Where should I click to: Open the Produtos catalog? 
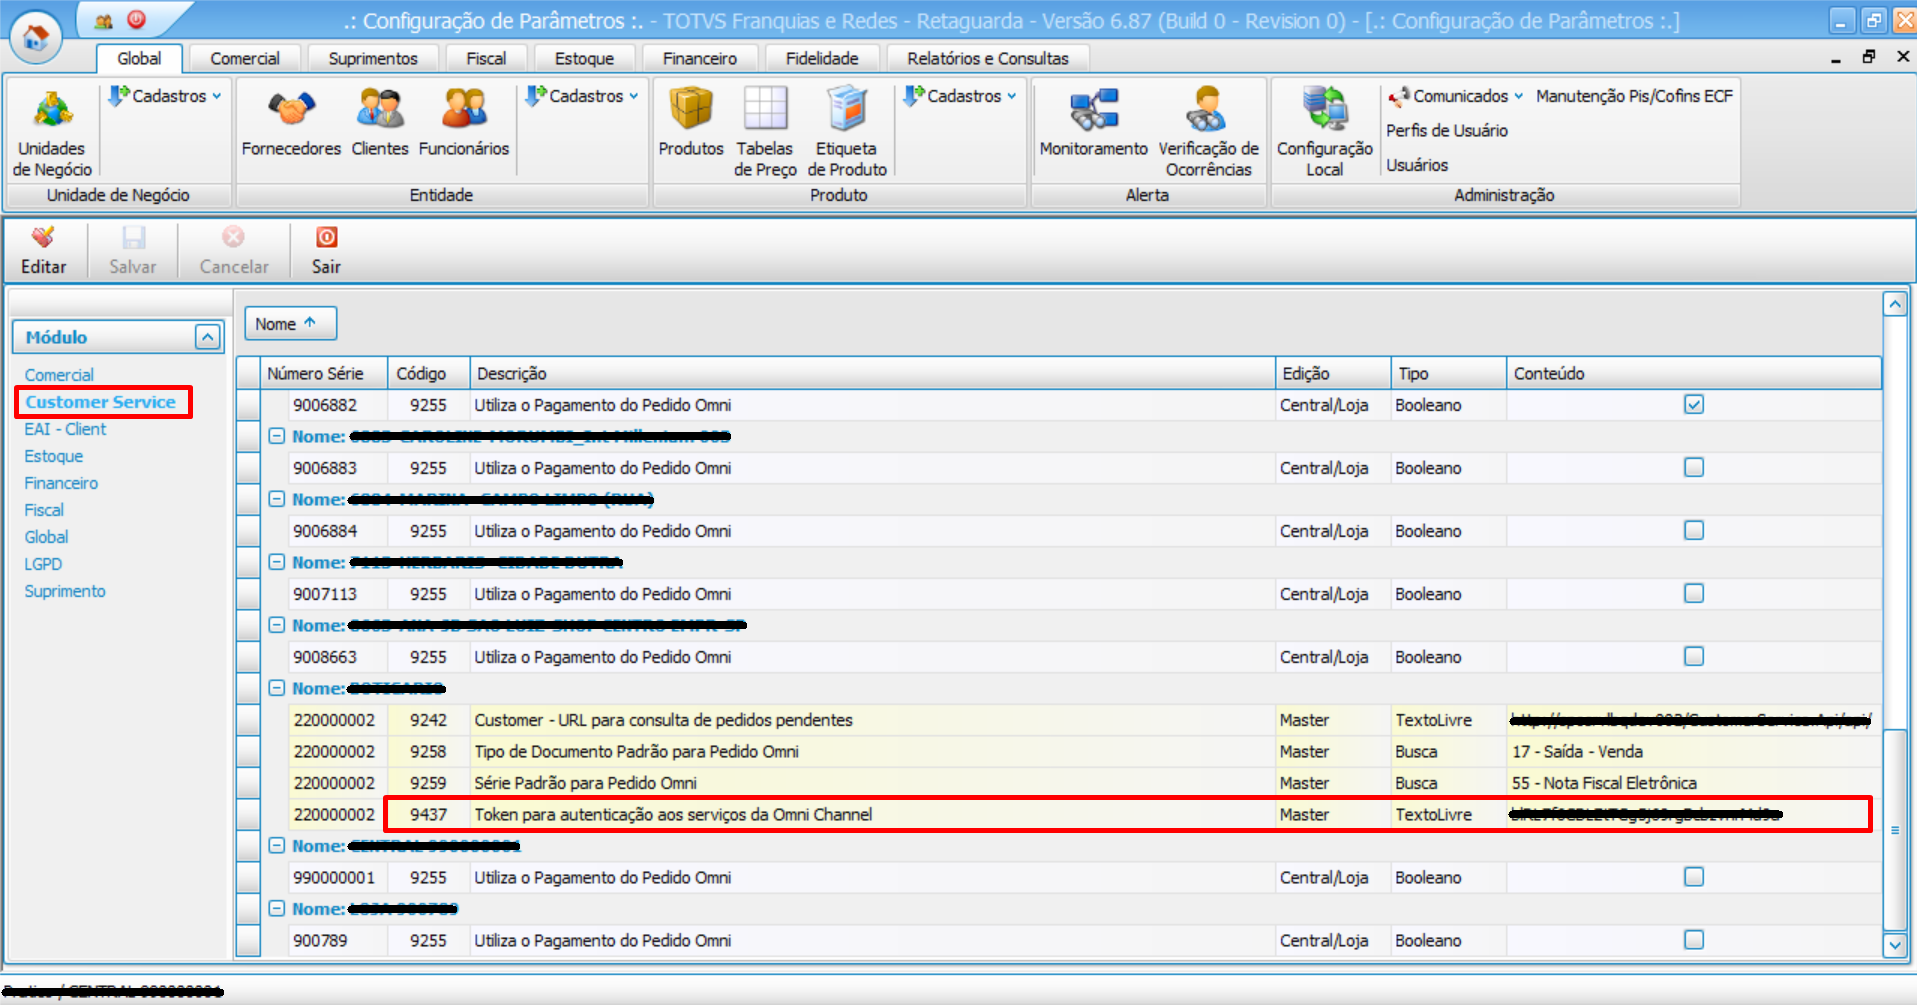point(691,123)
